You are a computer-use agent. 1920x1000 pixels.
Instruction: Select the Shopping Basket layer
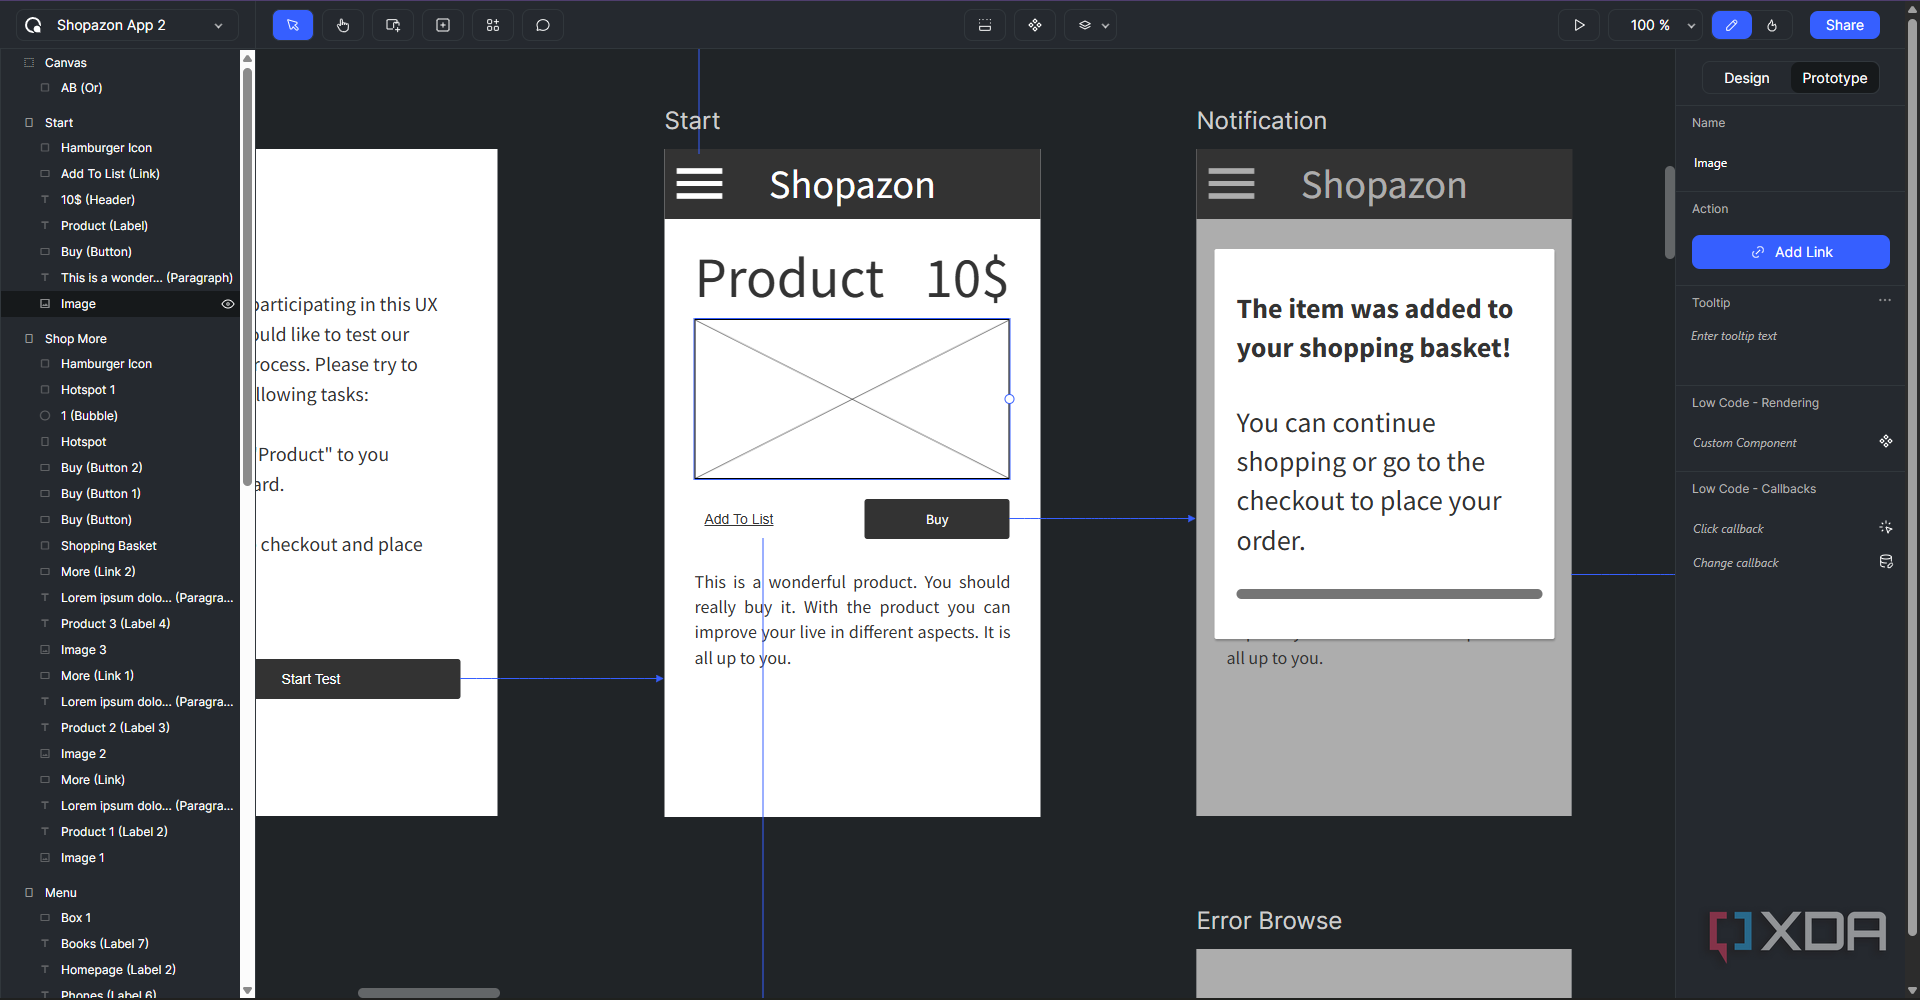tap(109, 546)
